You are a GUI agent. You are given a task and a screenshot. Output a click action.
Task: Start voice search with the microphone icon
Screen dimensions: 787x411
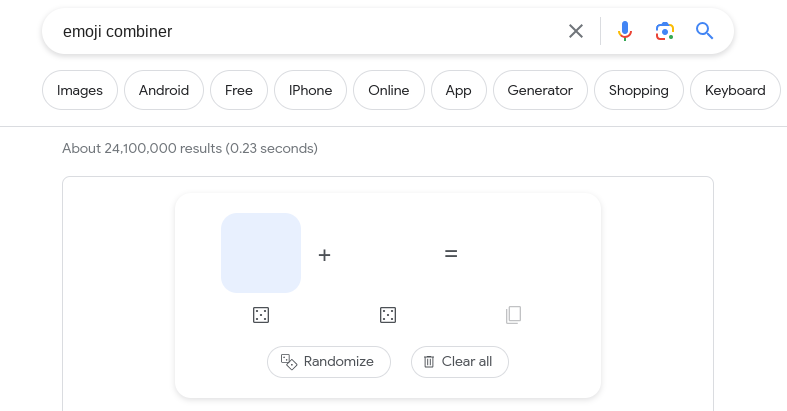[x=625, y=31]
